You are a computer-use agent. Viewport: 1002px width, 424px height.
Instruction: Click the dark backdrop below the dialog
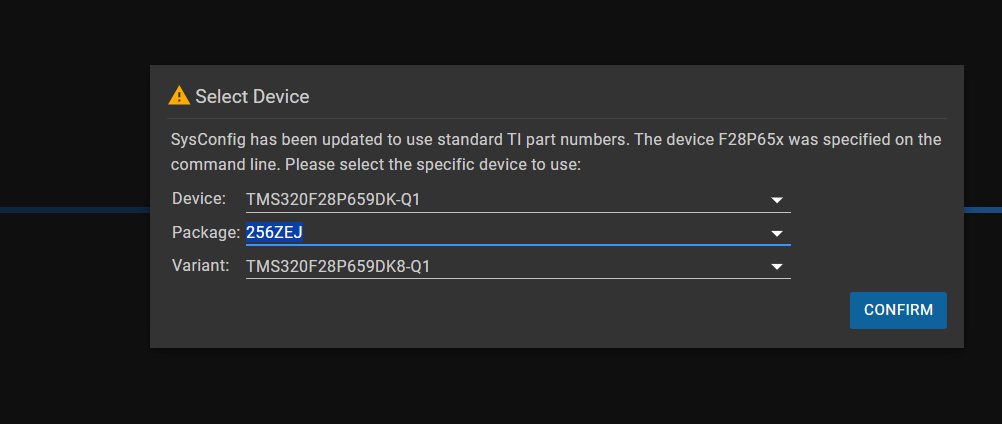pos(501,386)
